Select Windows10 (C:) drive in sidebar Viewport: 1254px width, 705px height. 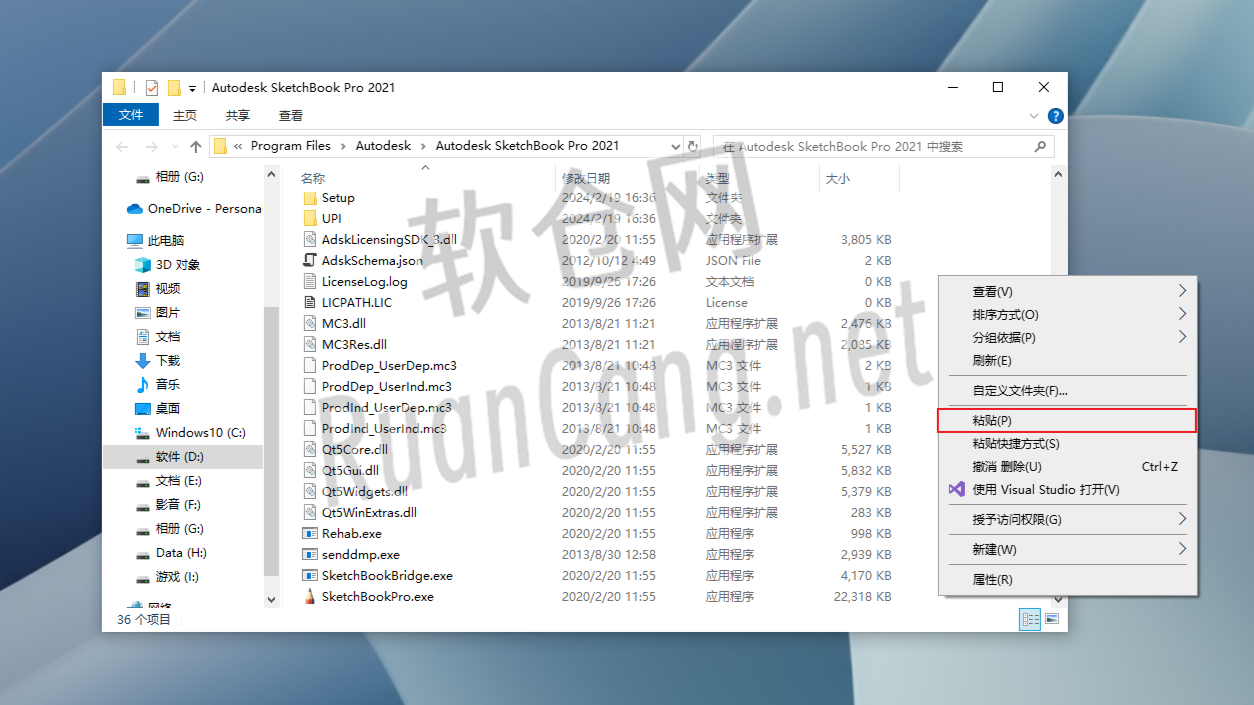click(200, 433)
